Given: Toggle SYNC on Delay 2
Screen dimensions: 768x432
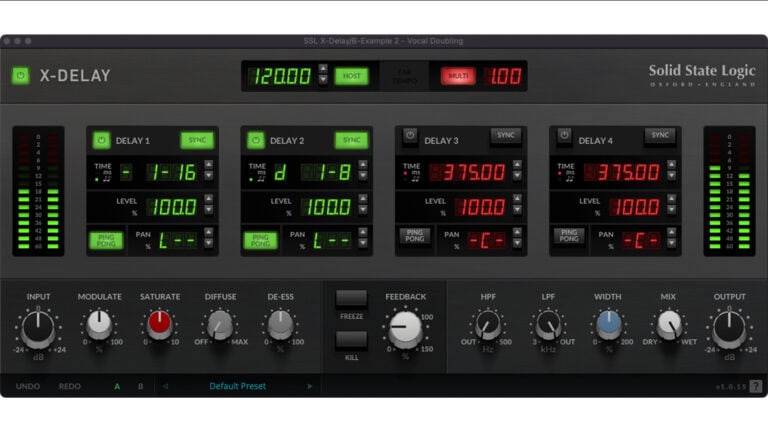Looking at the screenshot, I should click(x=352, y=140).
